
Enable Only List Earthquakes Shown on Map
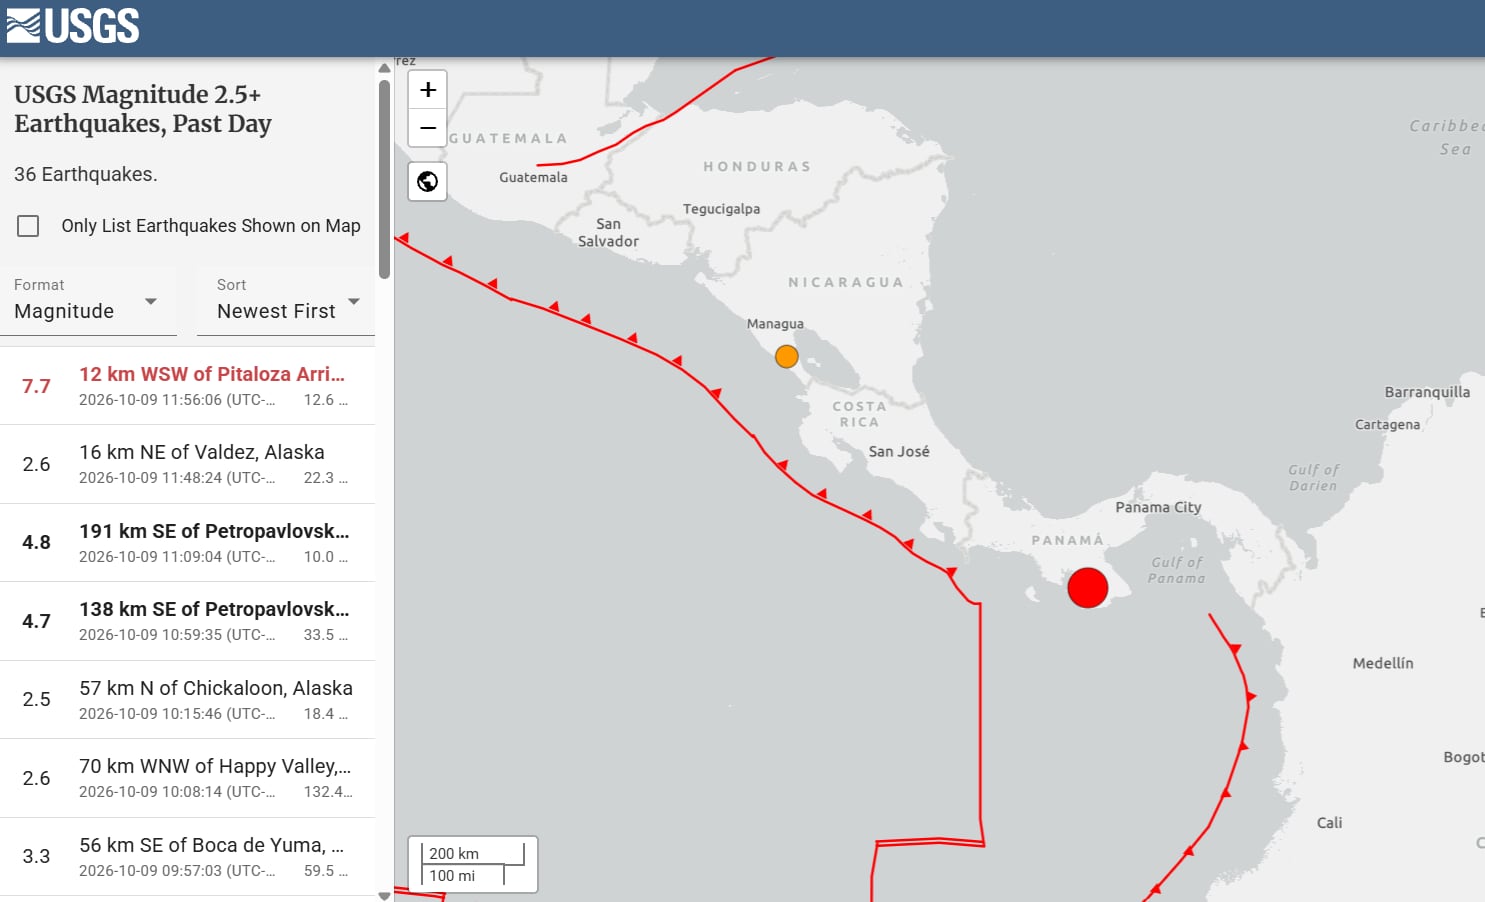click(28, 226)
